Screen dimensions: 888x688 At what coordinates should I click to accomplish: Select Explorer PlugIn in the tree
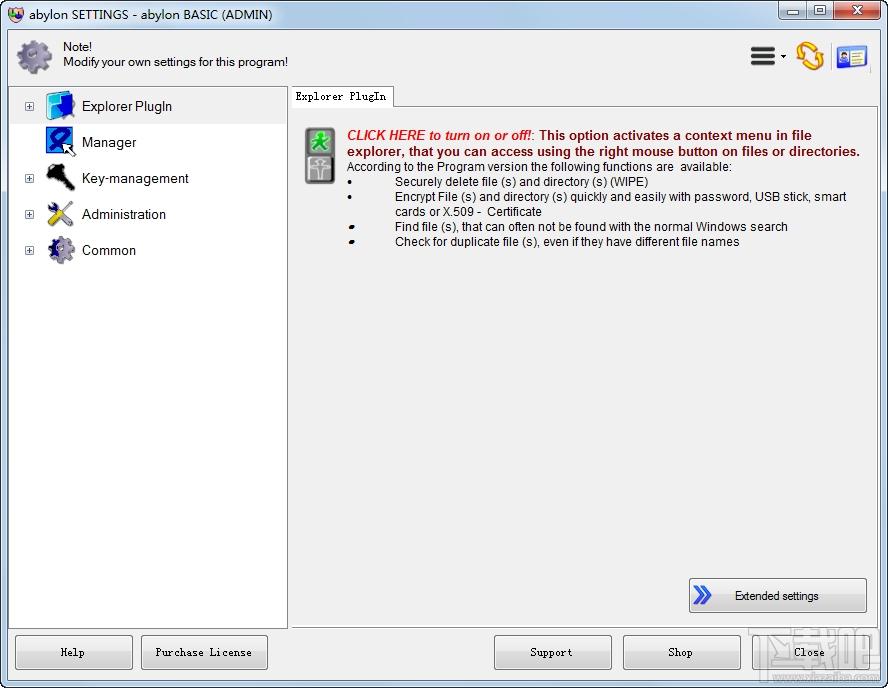(127, 106)
